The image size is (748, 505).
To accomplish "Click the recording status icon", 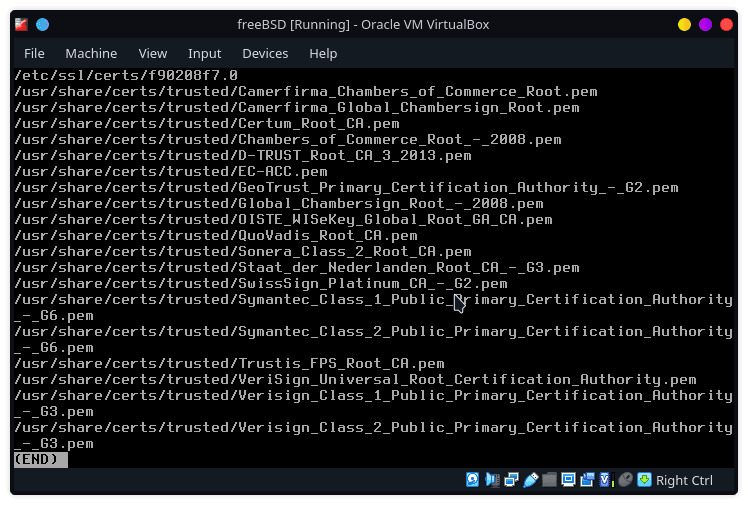I will 587,480.
